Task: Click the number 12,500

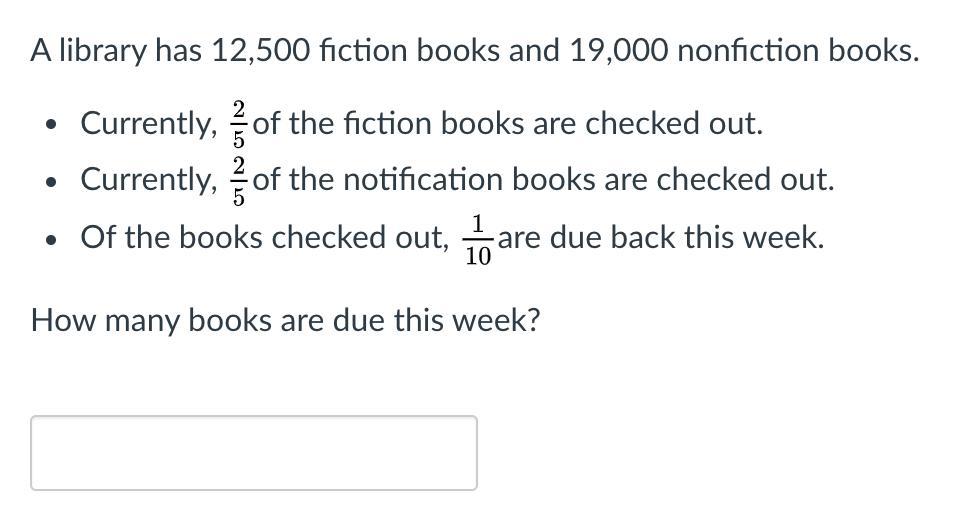Action: click(261, 51)
